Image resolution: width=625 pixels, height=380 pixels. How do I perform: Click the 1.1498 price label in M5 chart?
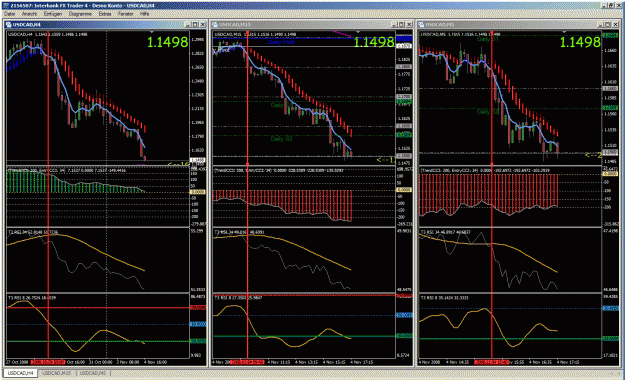coord(580,42)
